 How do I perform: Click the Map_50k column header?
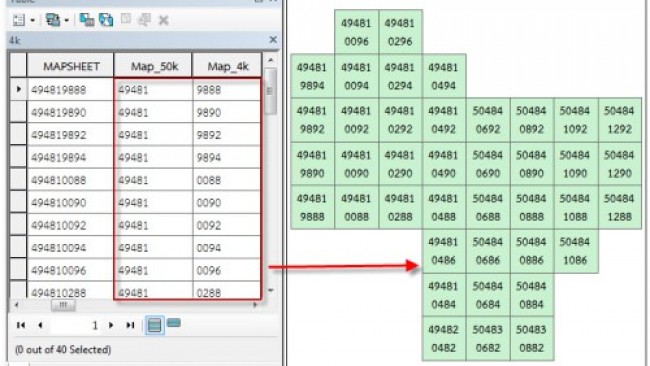(153, 66)
